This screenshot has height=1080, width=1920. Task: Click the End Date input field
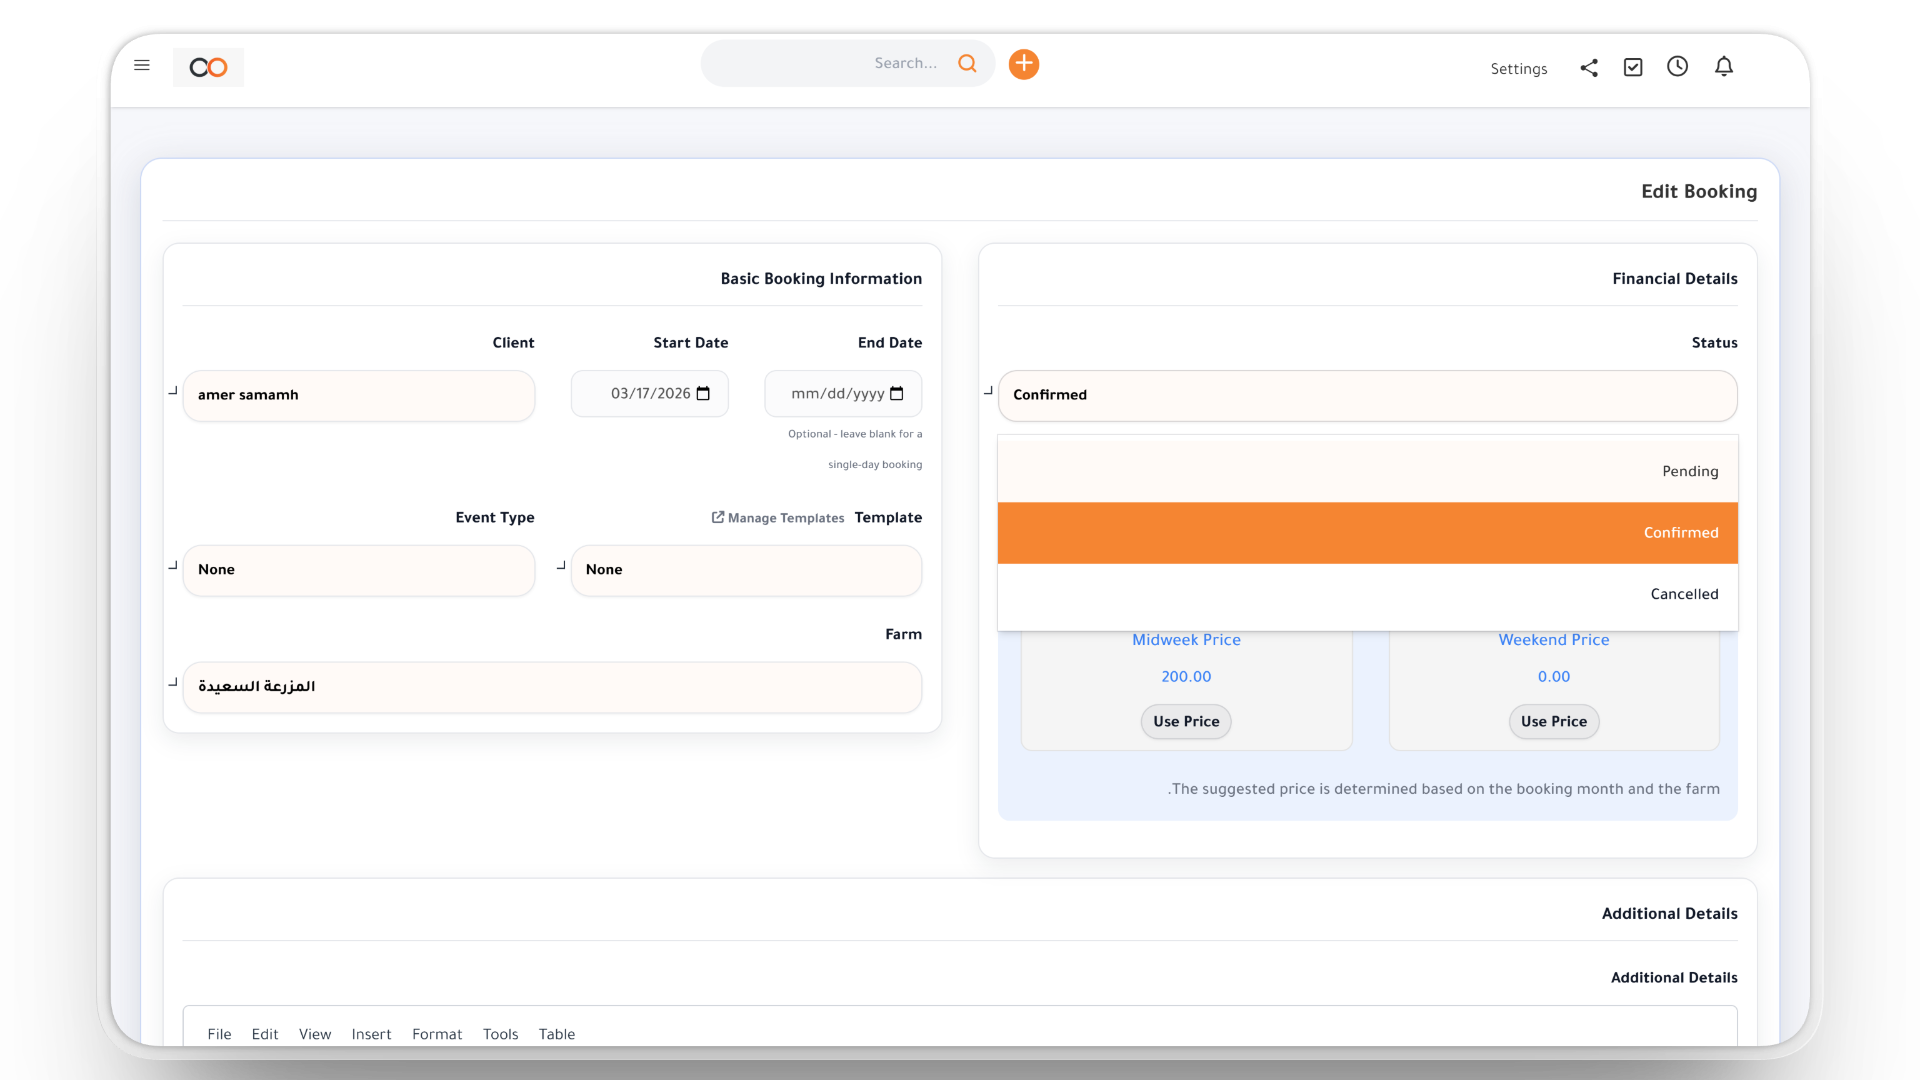pos(843,393)
